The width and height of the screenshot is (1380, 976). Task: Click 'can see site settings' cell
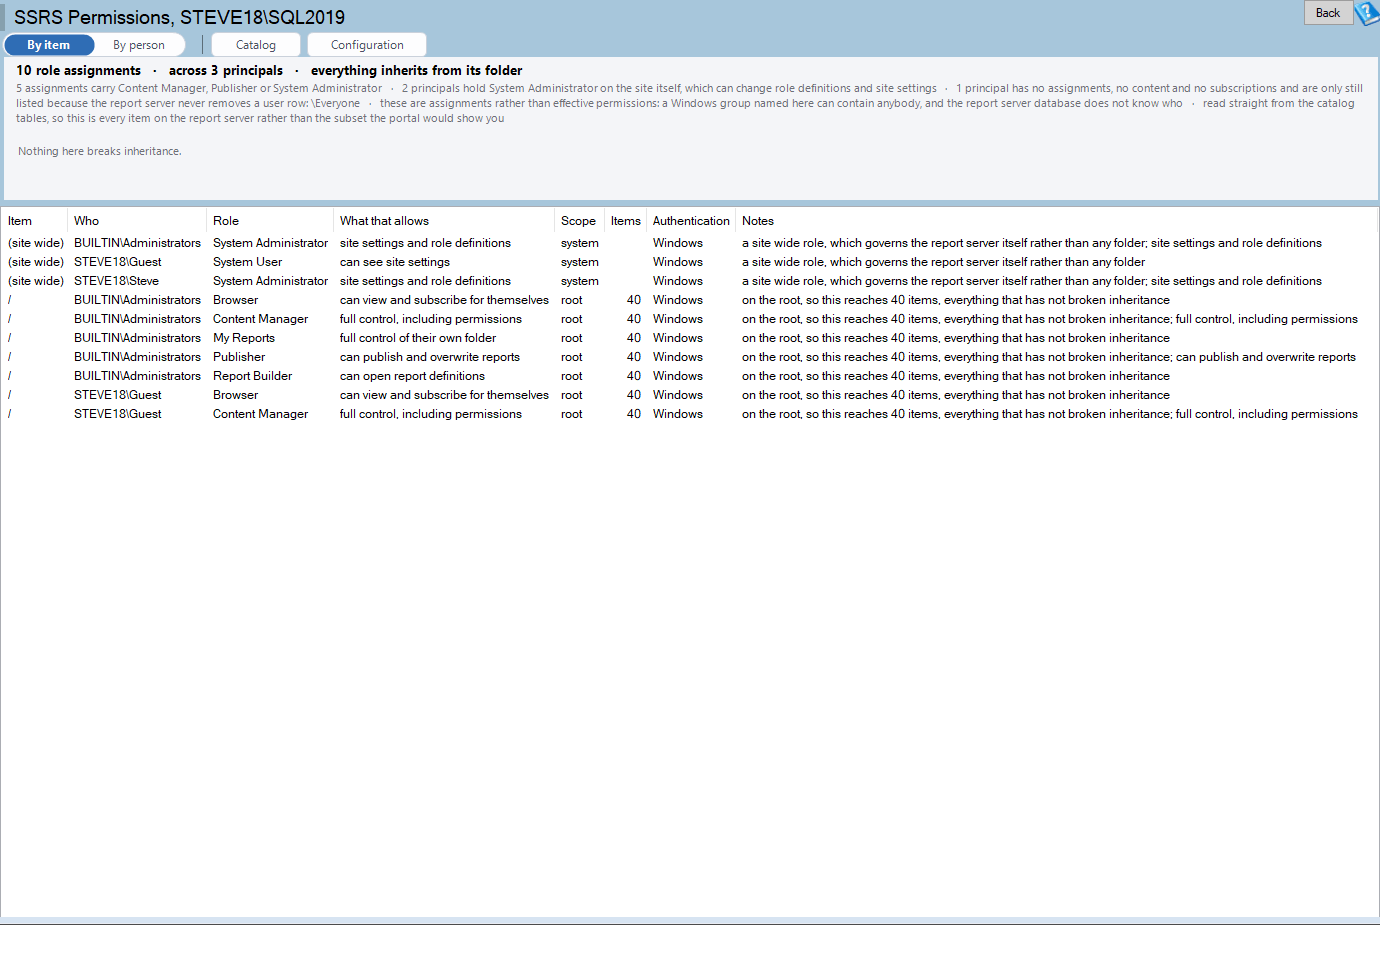coord(395,262)
